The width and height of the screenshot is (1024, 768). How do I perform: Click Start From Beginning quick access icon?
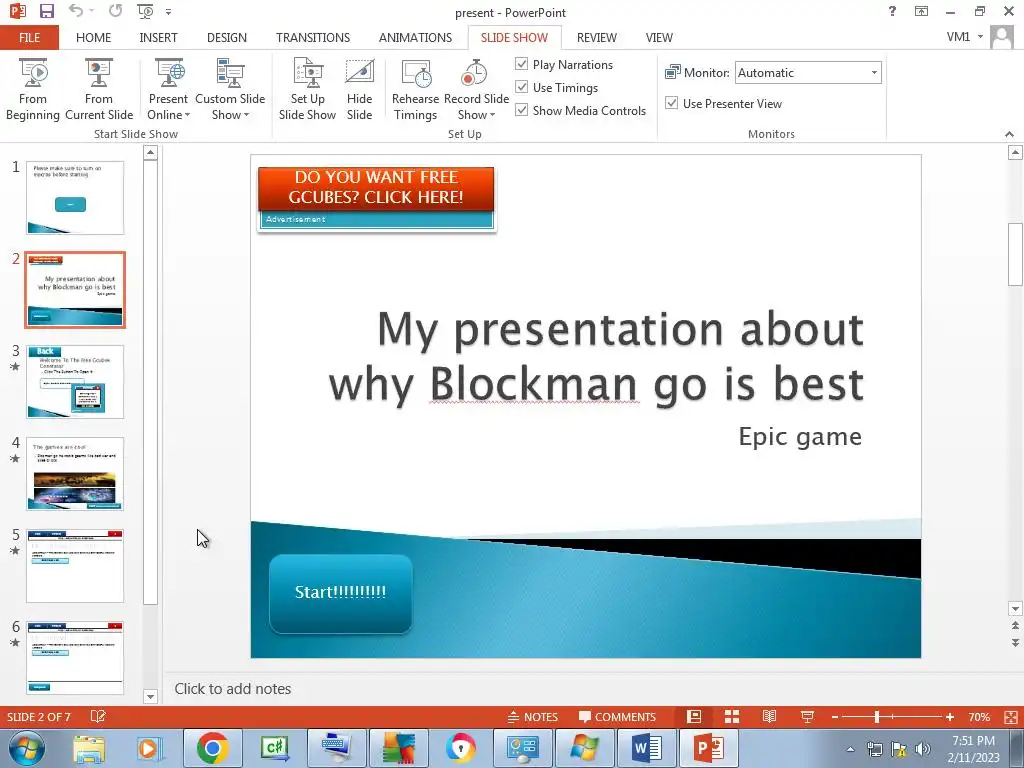tap(145, 11)
